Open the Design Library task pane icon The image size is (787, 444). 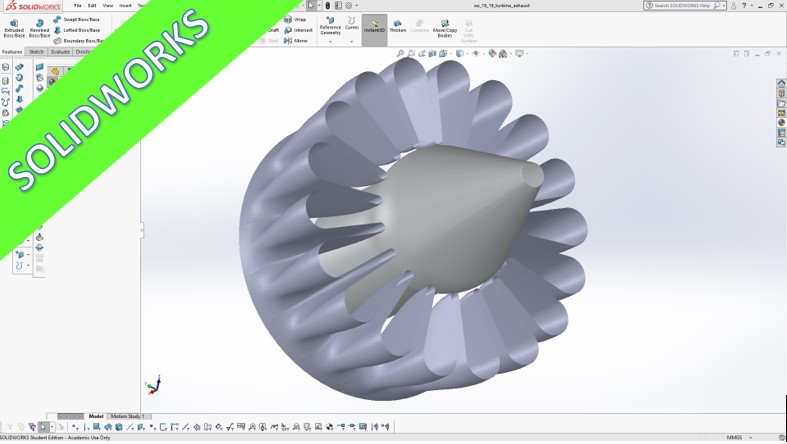pyautogui.click(x=781, y=93)
